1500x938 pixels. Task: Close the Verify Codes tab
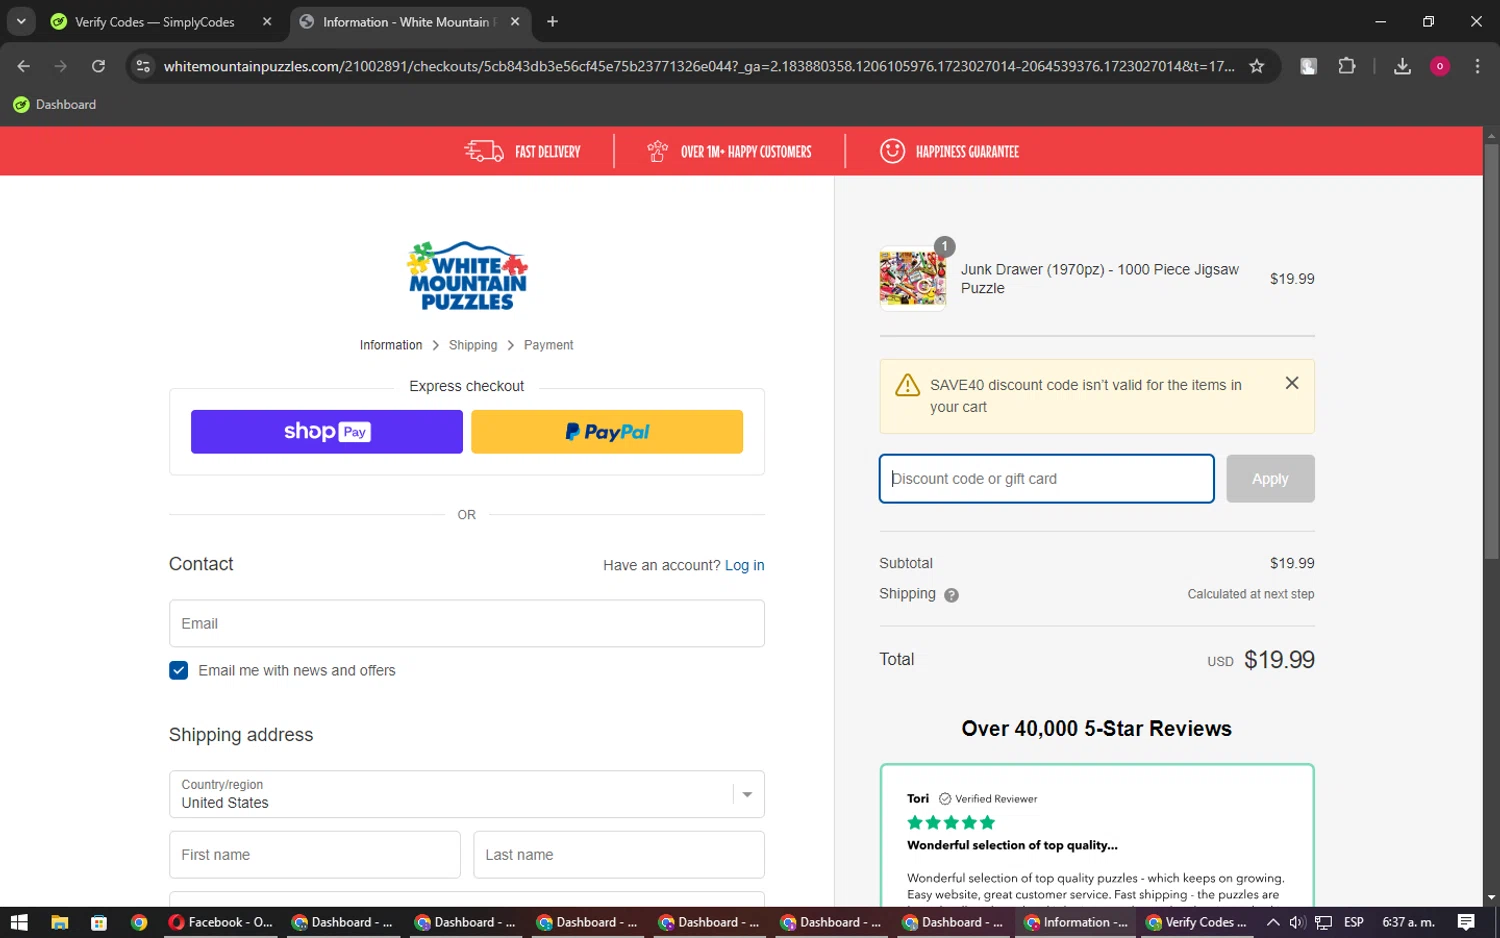point(267,21)
